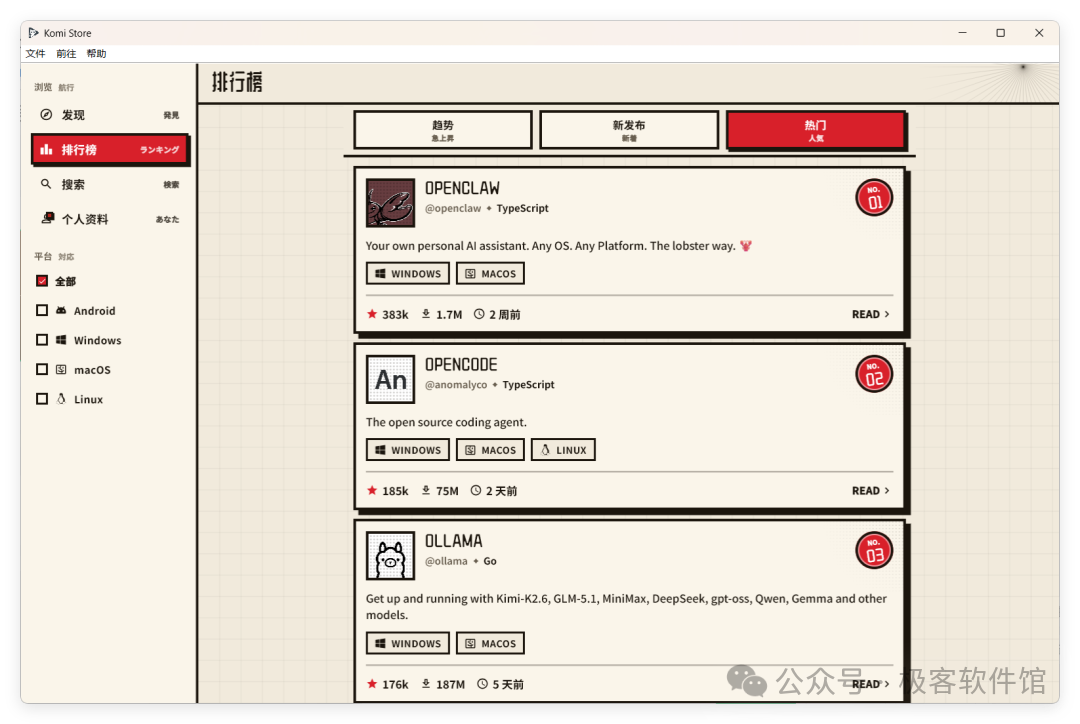The height and width of the screenshot is (724, 1080).
Task: Open the OLLAMA title
Action: [x=453, y=541]
